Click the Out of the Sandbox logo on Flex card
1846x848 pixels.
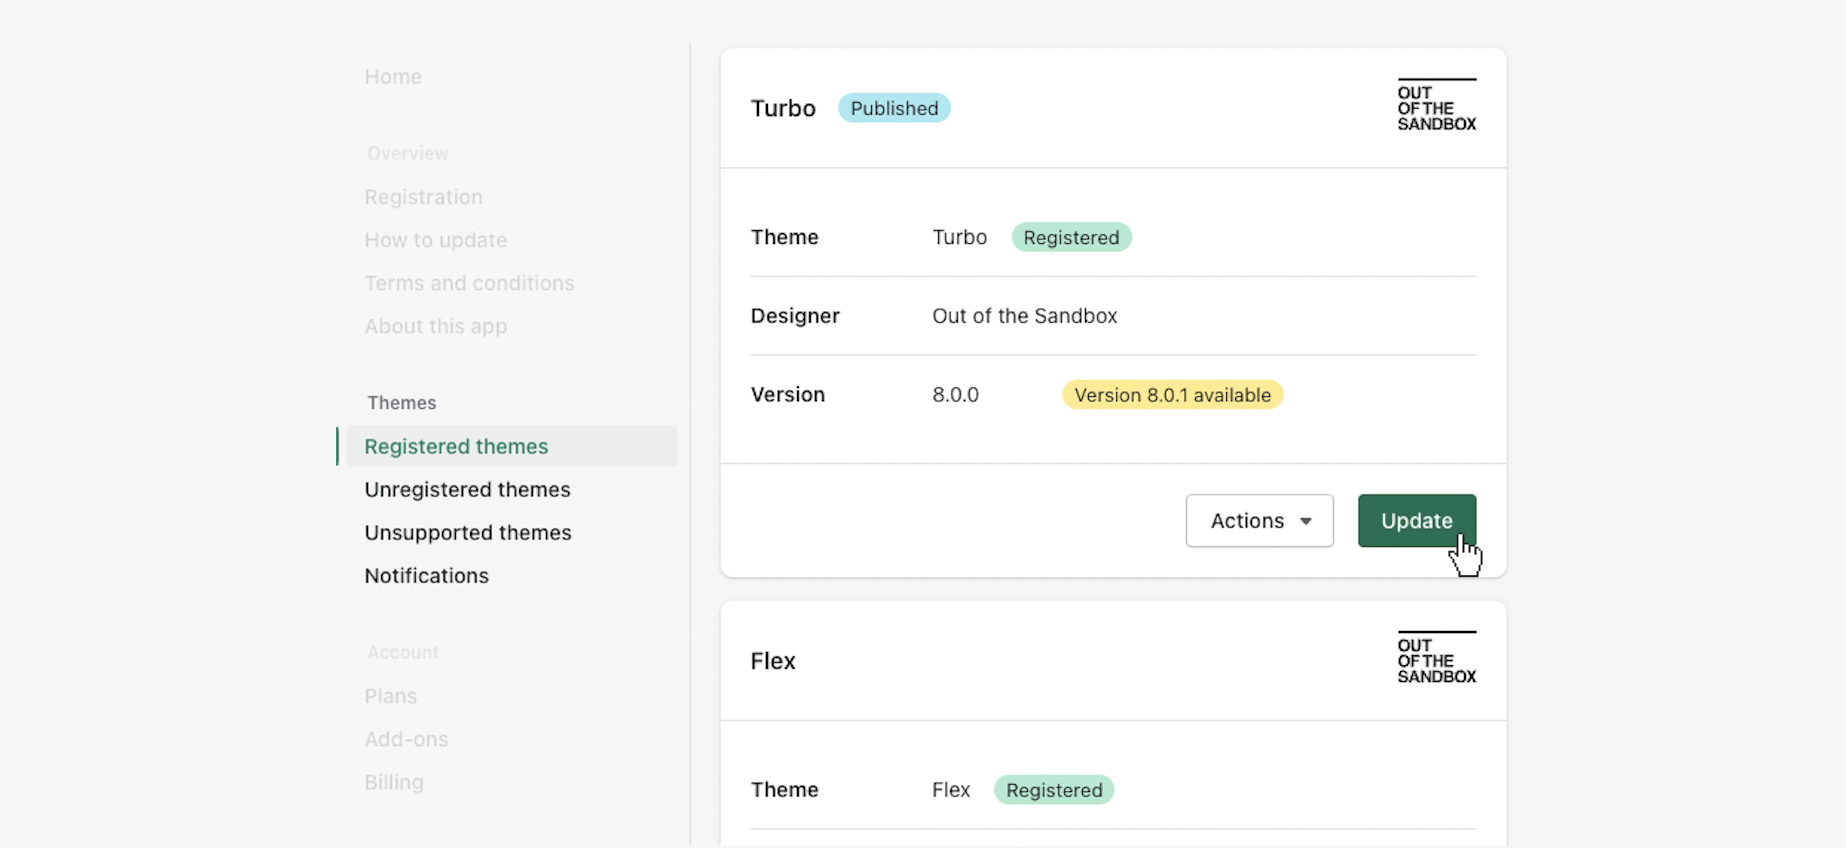pyautogui.click(x=1436, y=659)
